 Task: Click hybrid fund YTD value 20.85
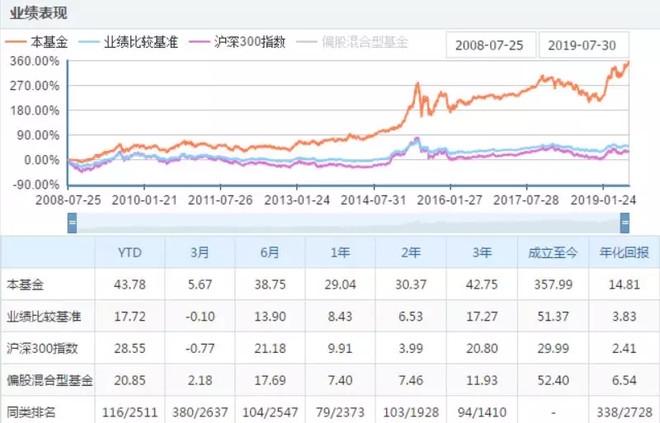[130, 380]
